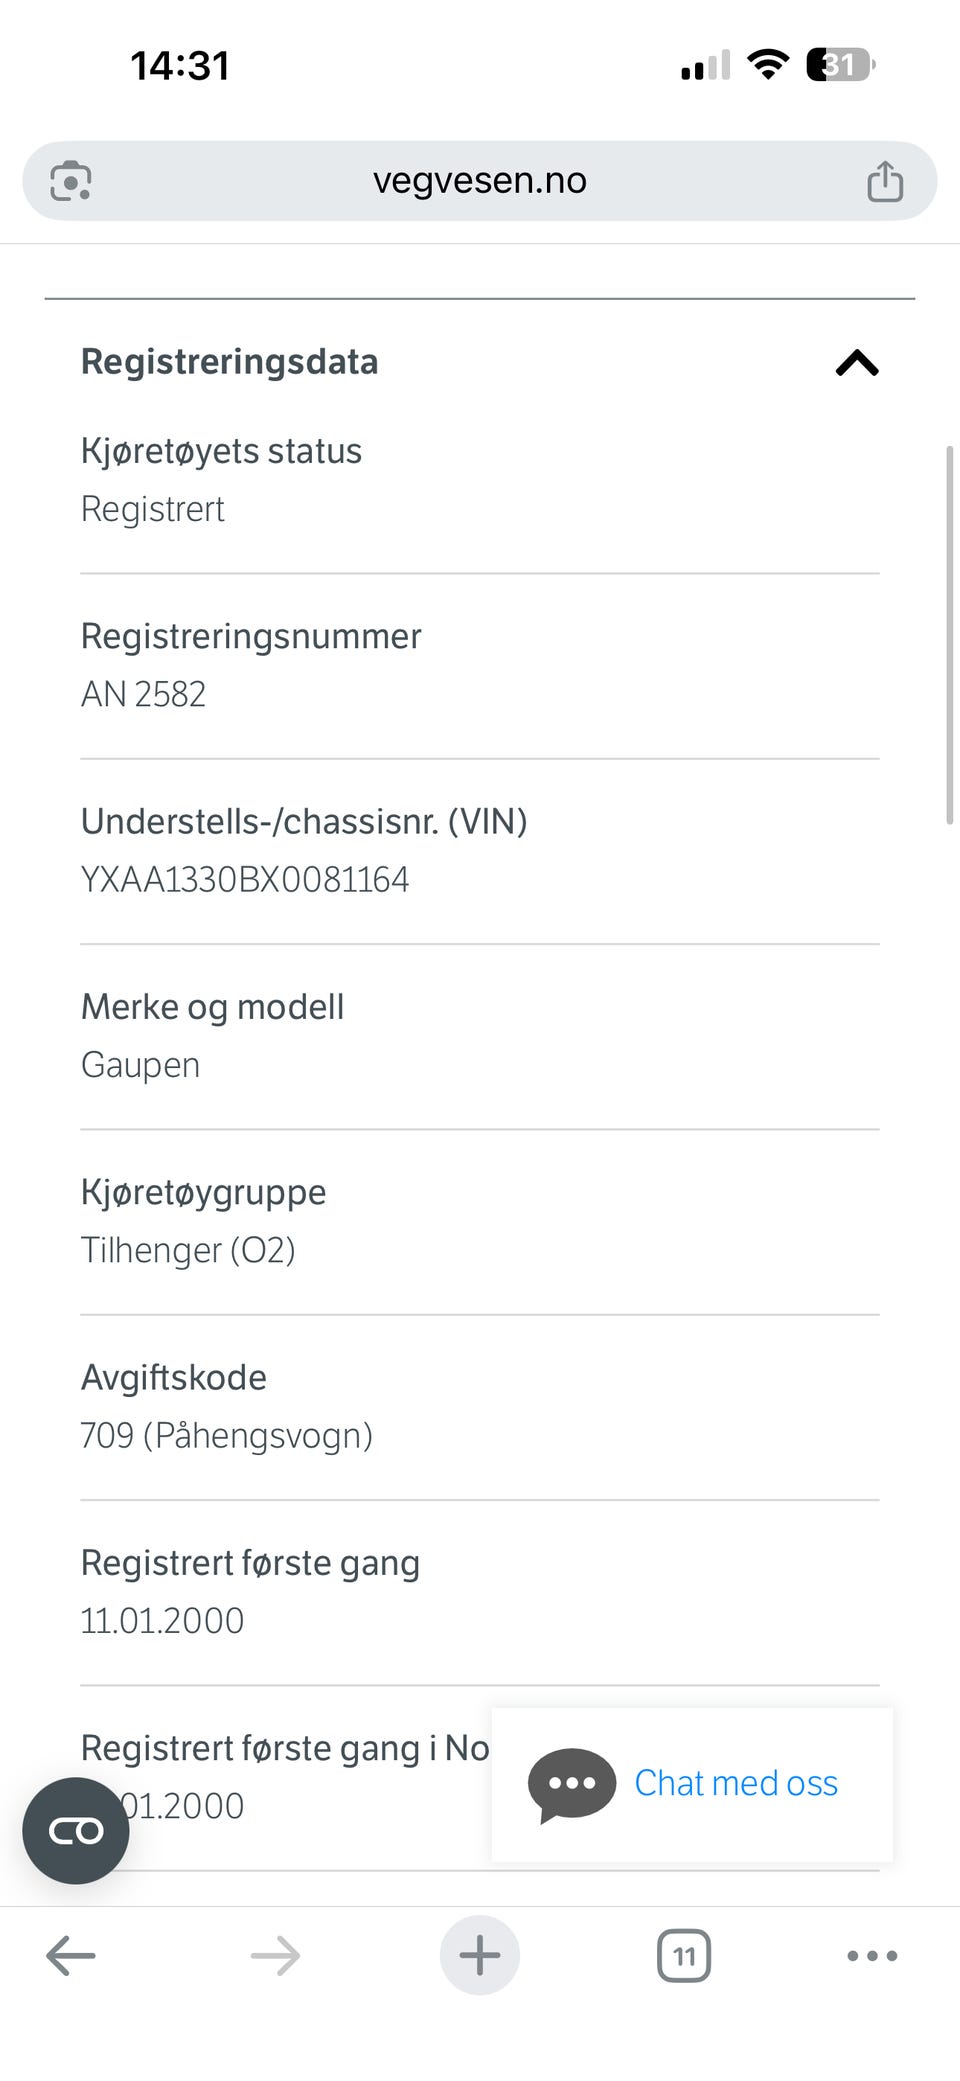This screenshot has width=960, height=2081.
Task: Open the Chat med oss link
Action: tap(736, 1783)
